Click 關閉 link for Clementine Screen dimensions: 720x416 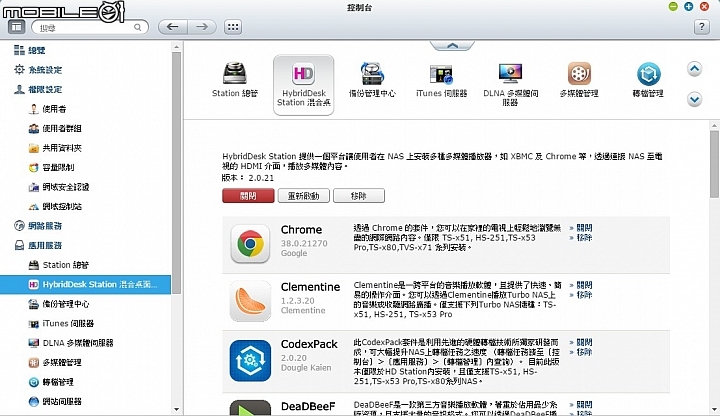click(584, 285)
